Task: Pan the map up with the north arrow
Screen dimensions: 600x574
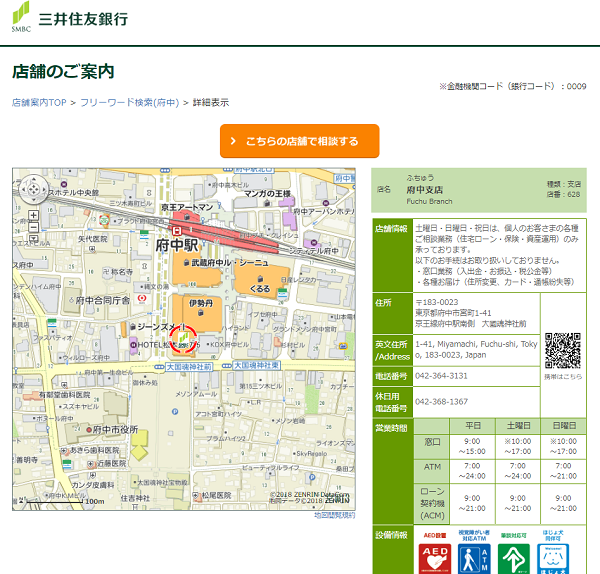Action: (x=34, y=179)
